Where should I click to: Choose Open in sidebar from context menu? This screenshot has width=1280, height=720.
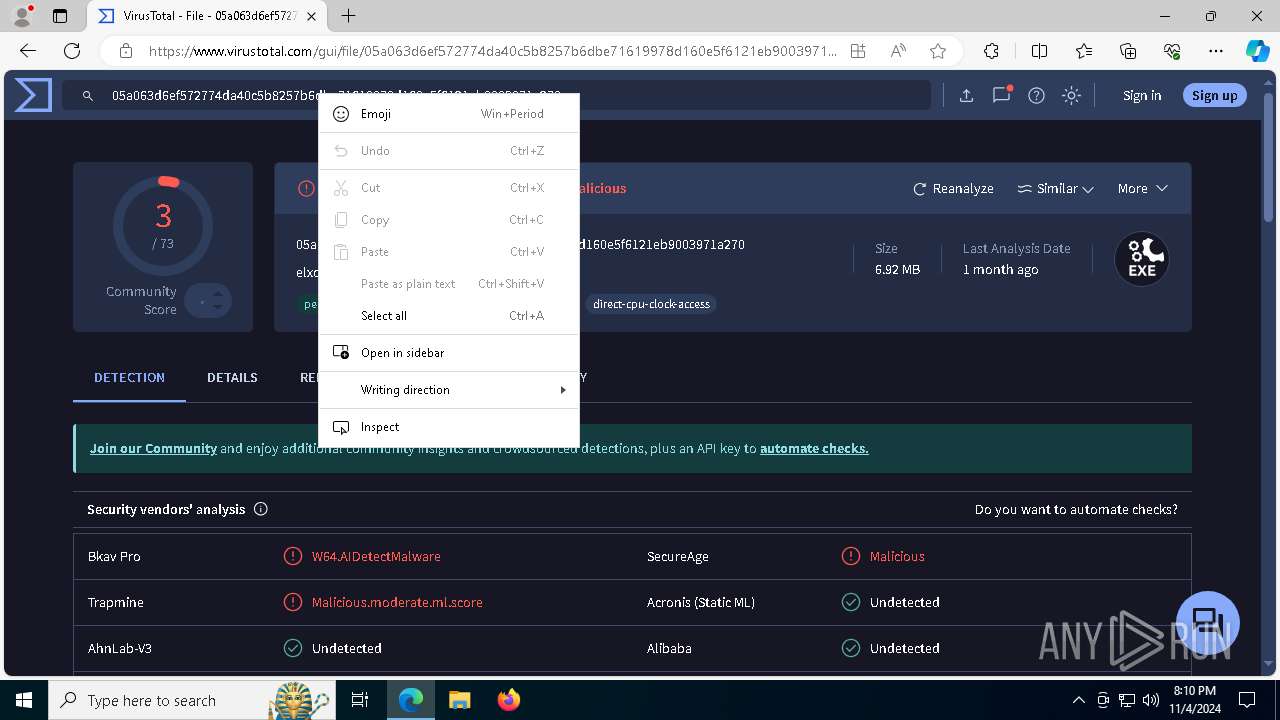448,353
